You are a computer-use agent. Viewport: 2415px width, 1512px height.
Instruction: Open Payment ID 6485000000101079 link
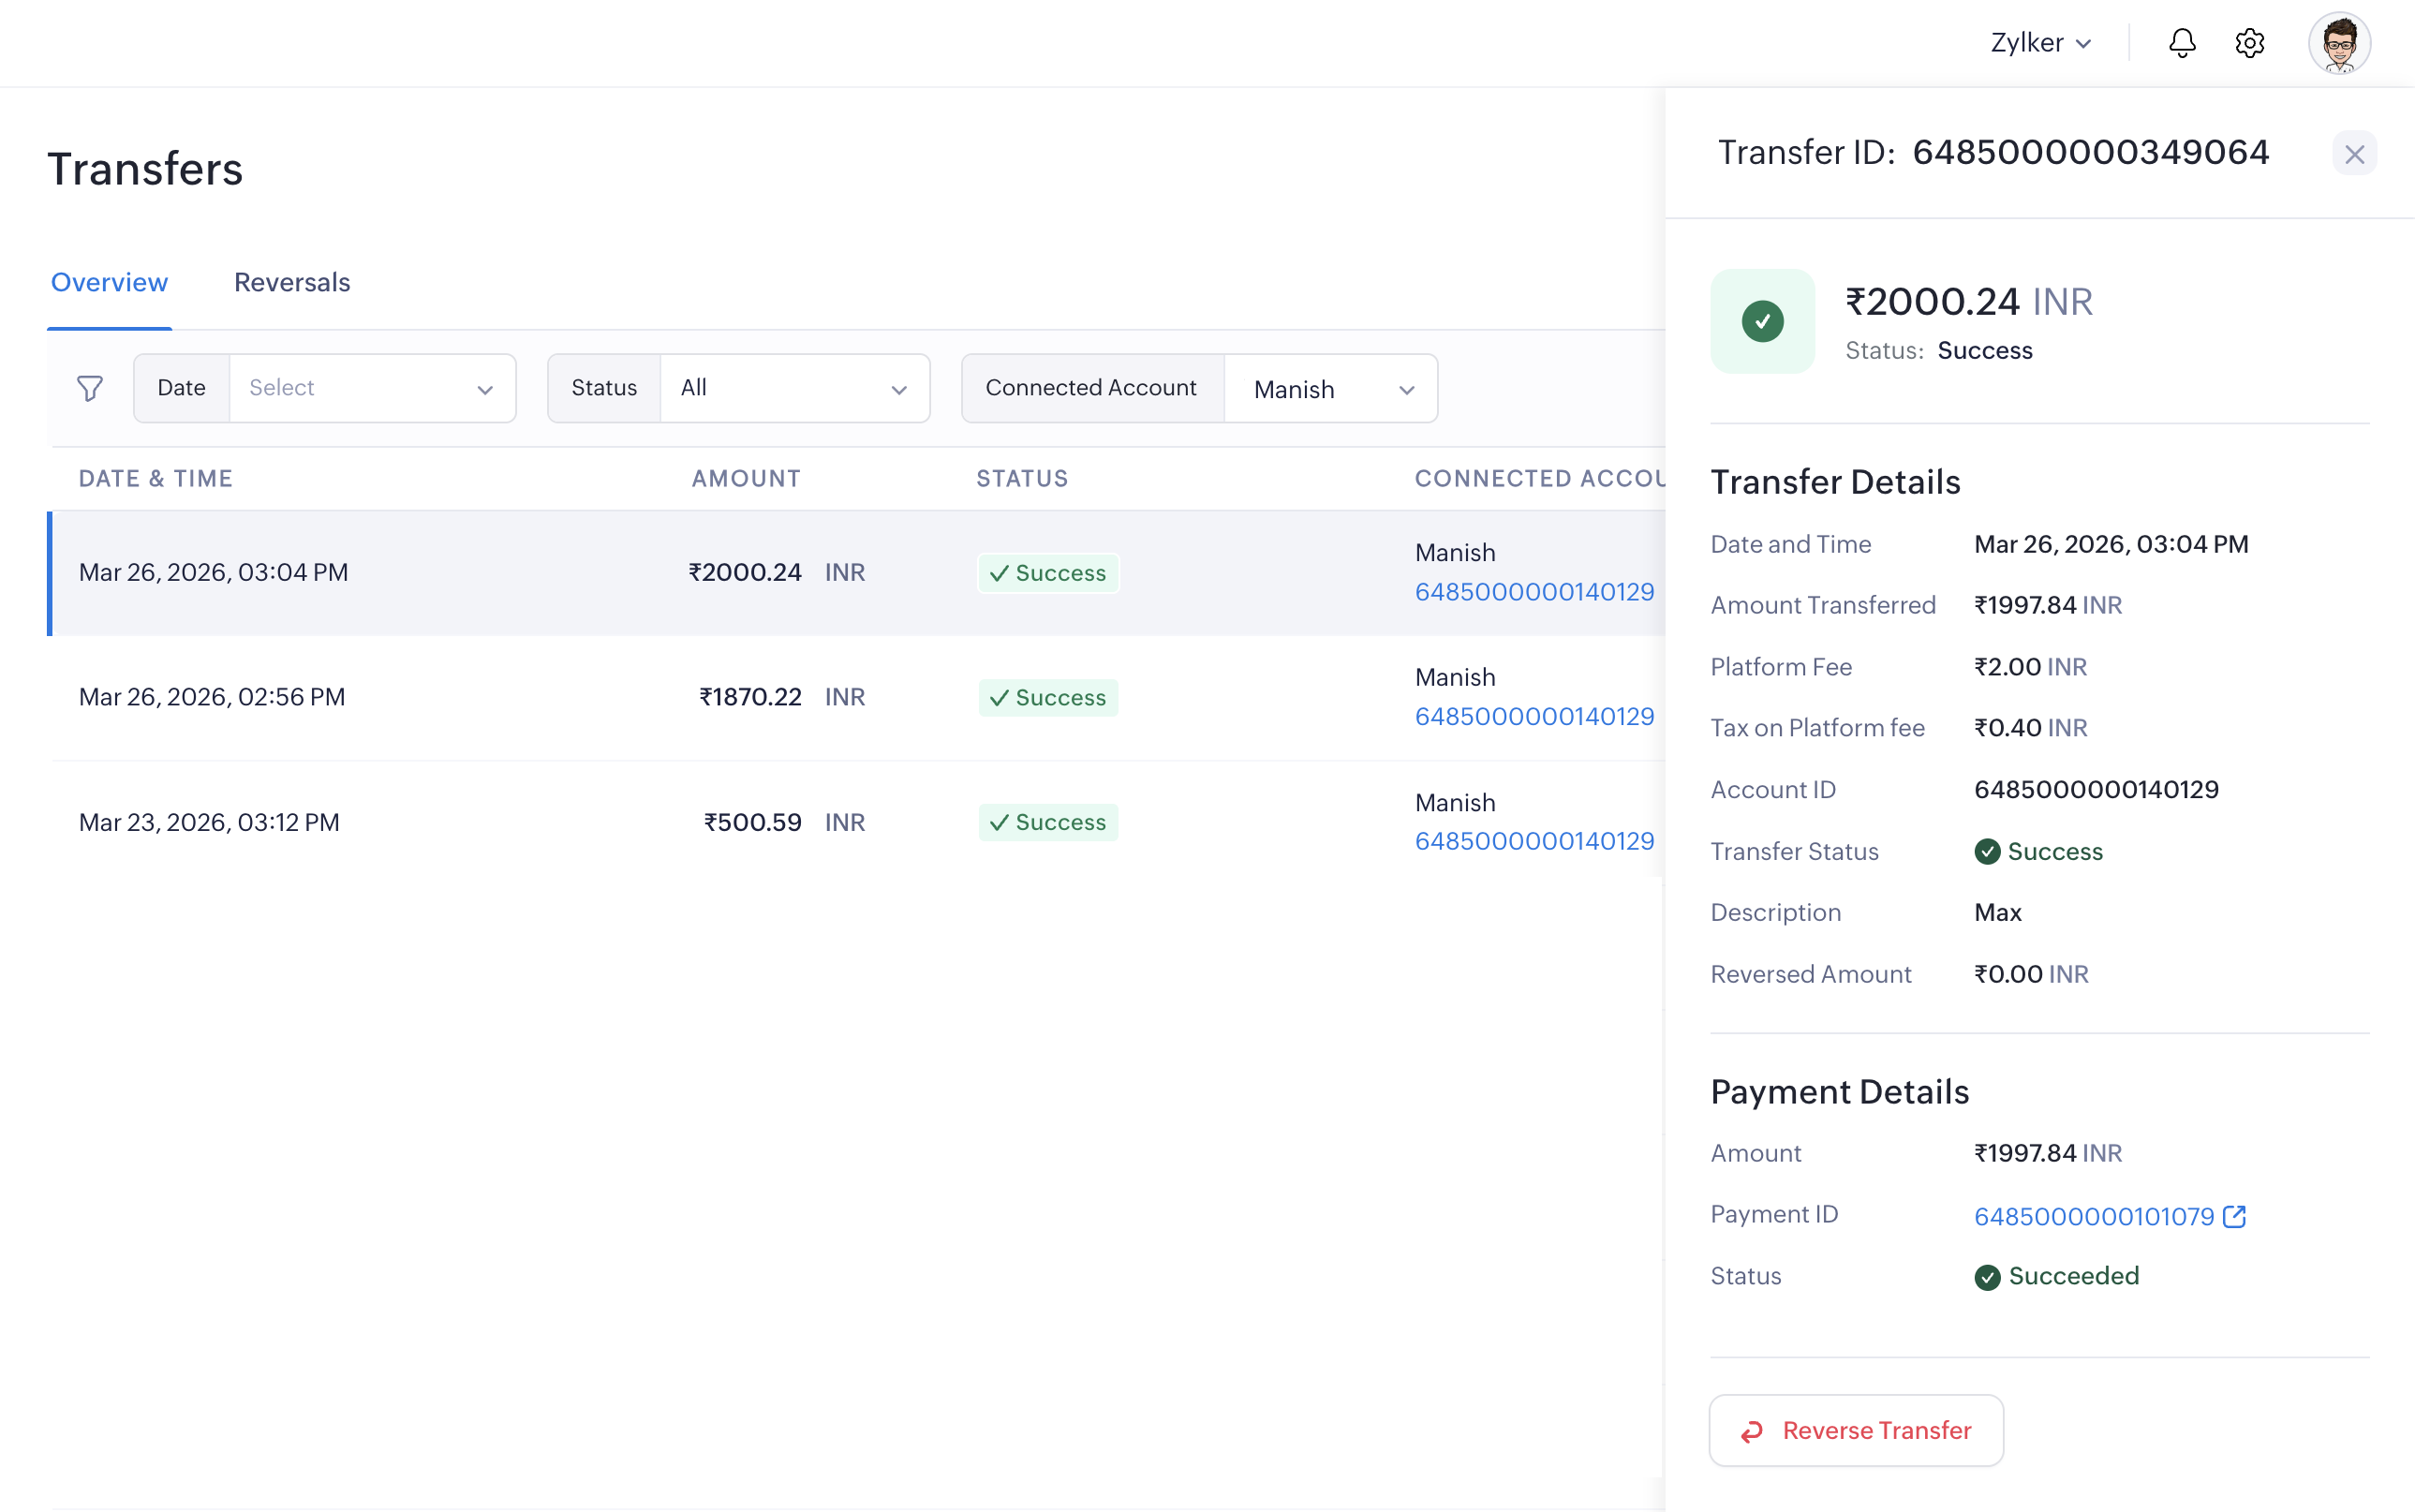(2094, 1216)
